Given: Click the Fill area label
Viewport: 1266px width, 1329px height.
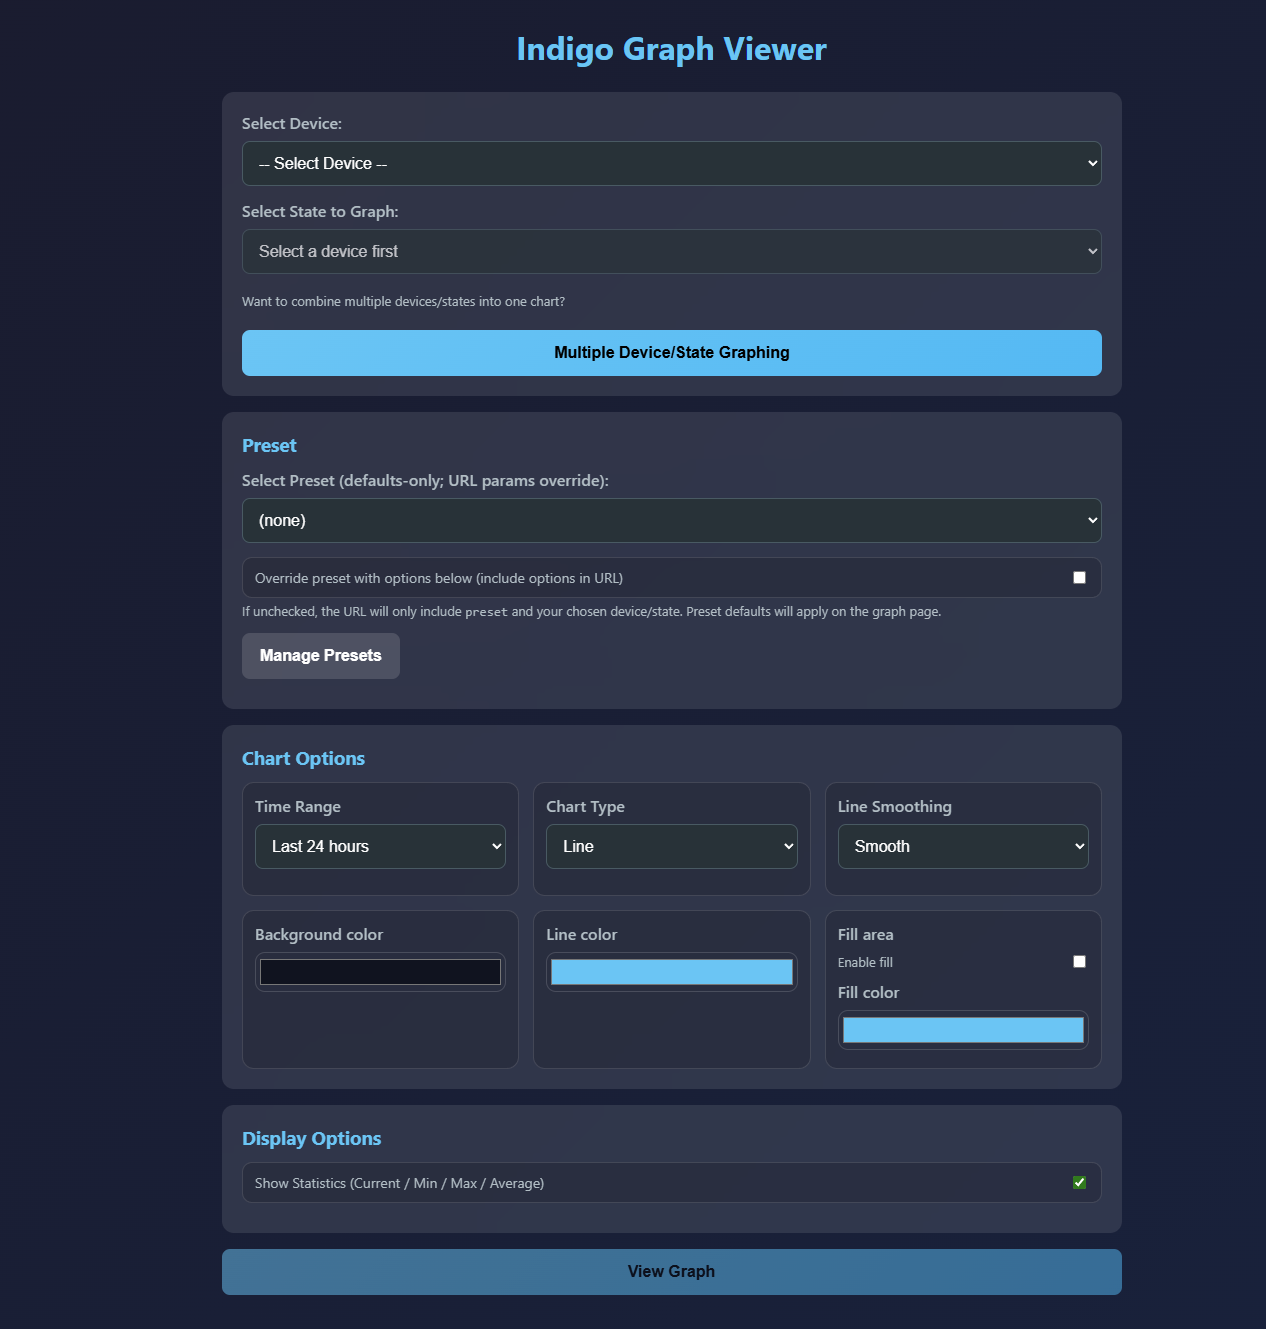Looking at the screenshot, I should (x=865, y=934).
